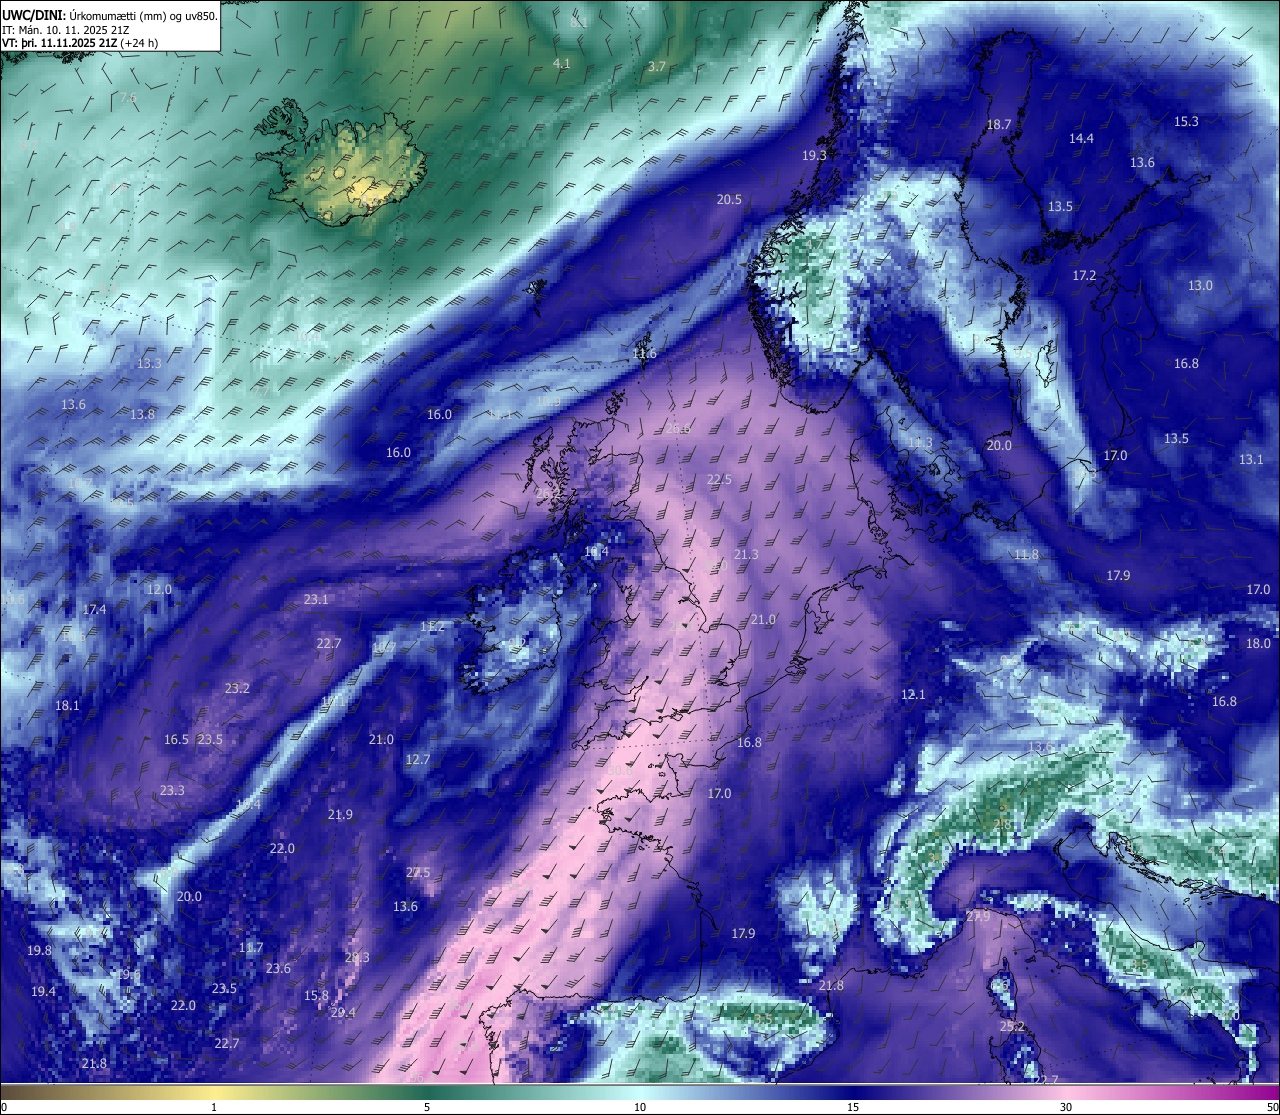
Task: Click the 13.8 map value
Action: 142,415
